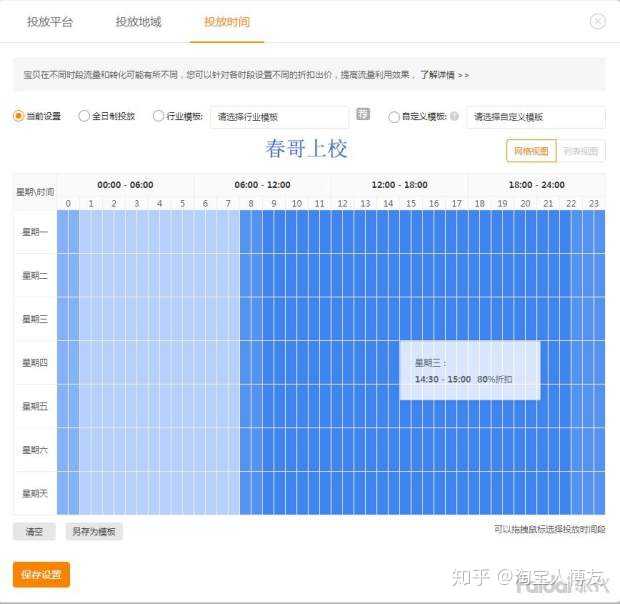
Task: Open the 请选择行业模板 dropdown
Action: [279, 117]
